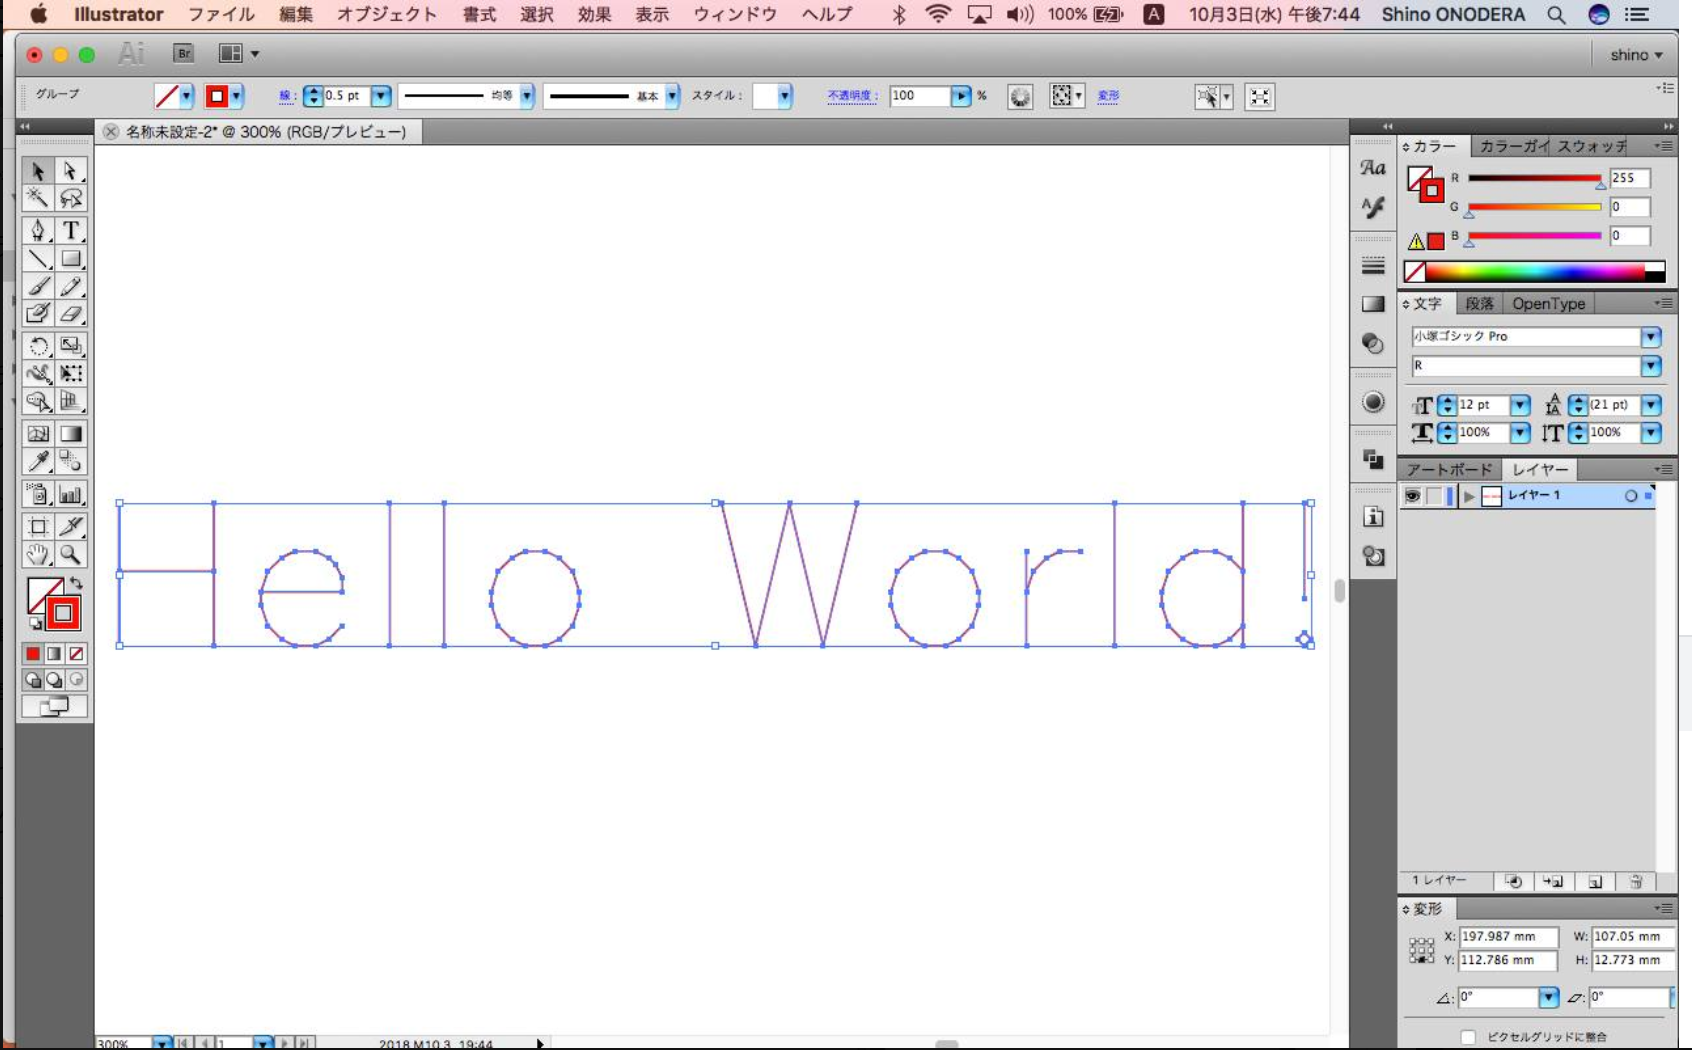The width and height of the screenshot is (1692, 1050).
Task: Select the Pen tool
Action: coord(38,230)
